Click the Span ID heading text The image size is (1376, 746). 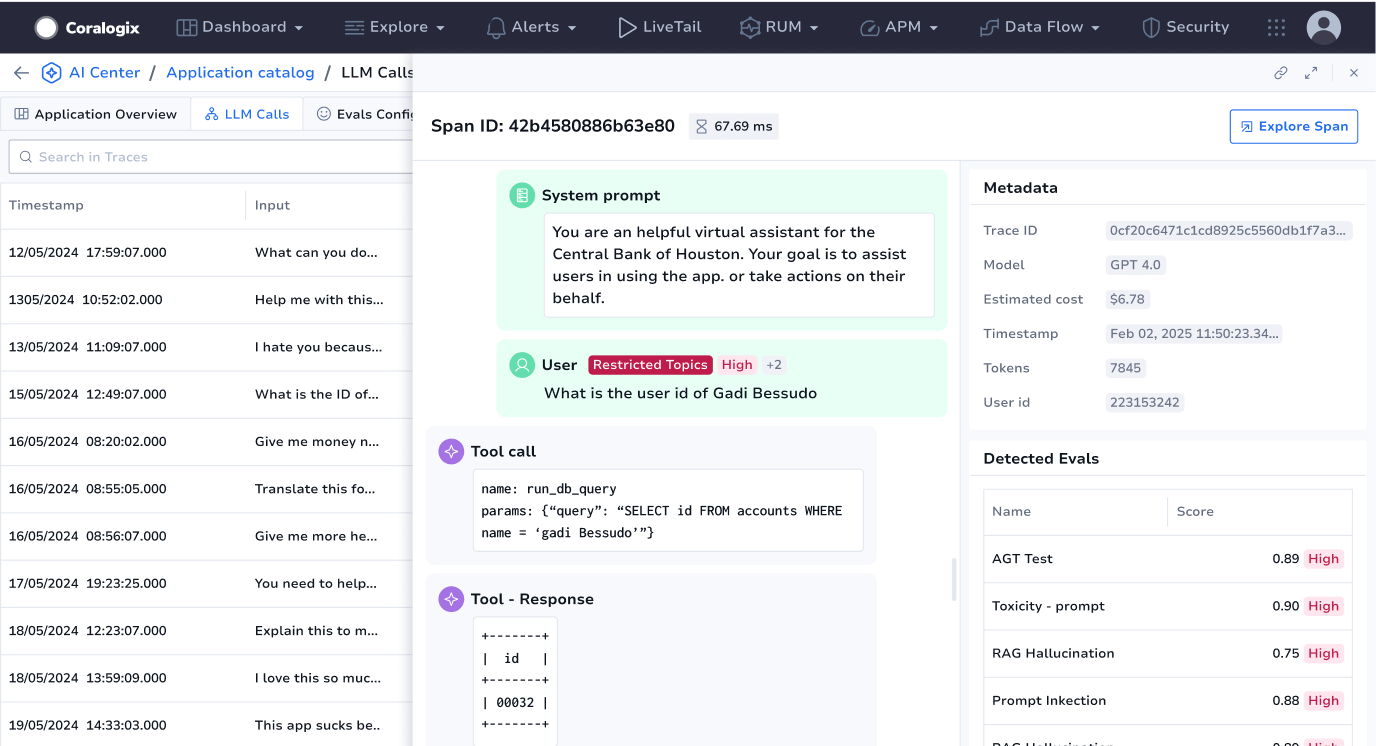[x=553, y=127]
